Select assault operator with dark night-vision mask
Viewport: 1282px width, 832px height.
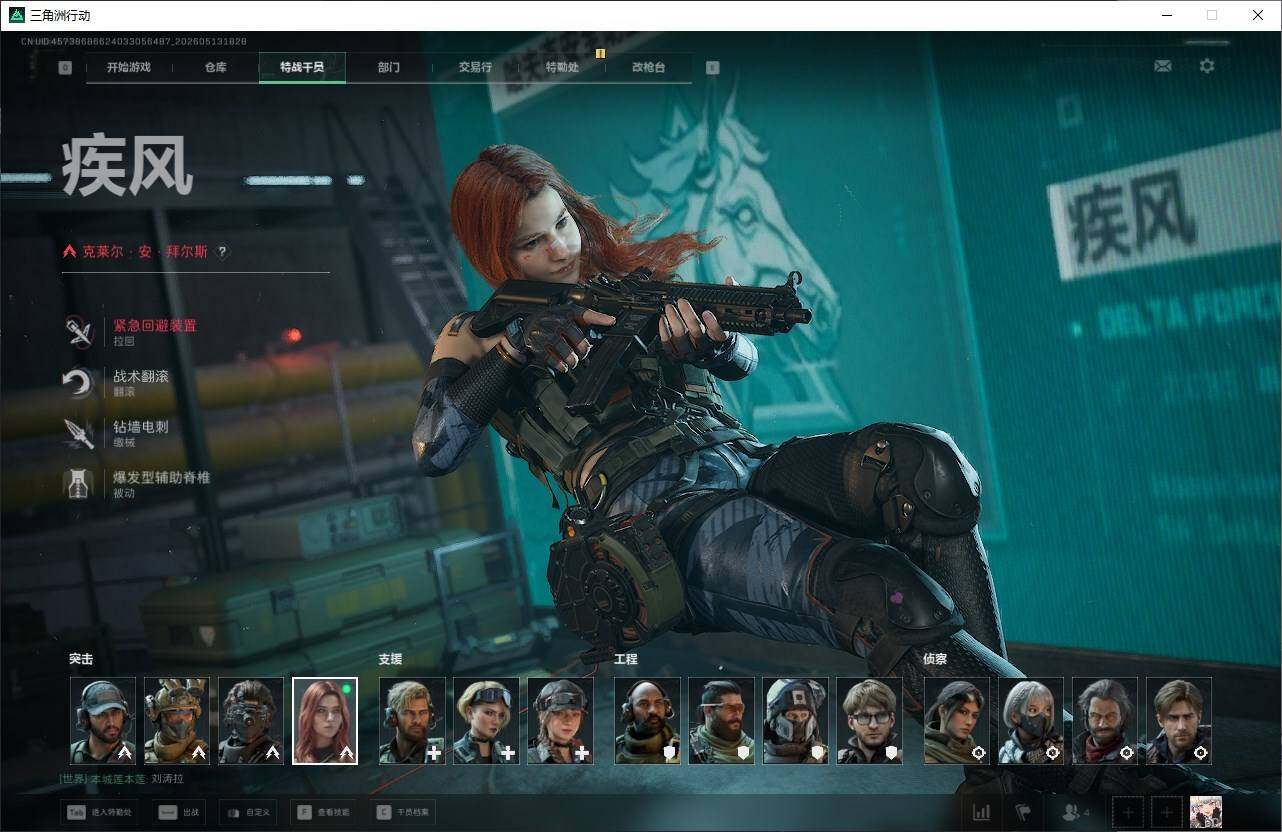[251, 721]
